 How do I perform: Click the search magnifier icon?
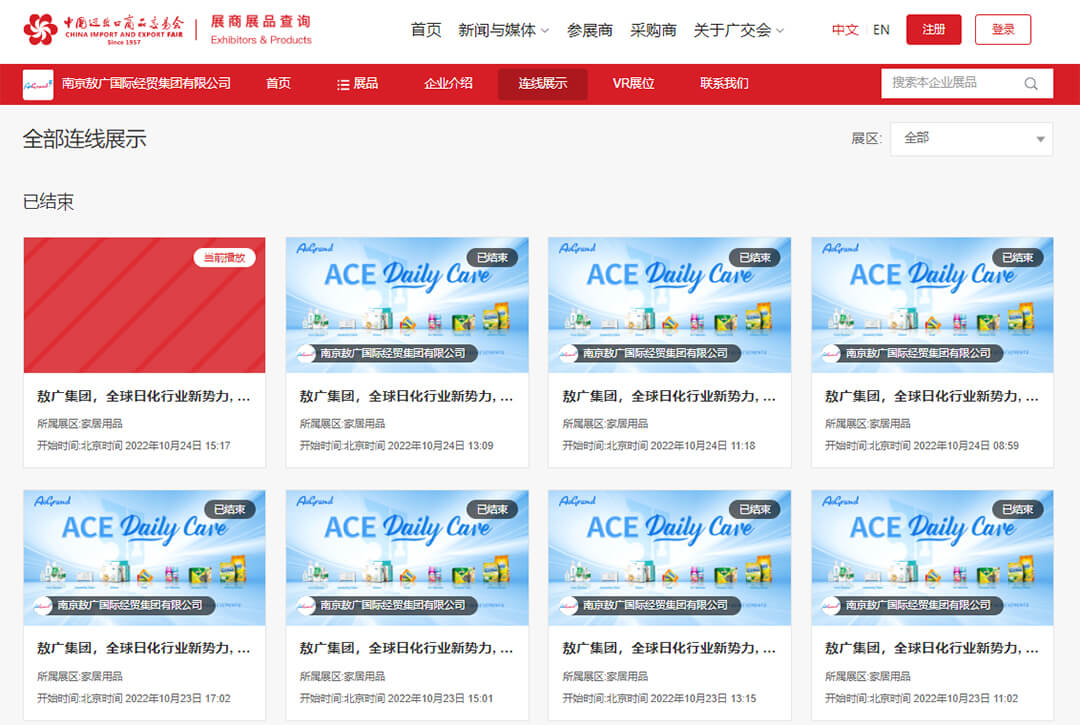coord(1030,83)
